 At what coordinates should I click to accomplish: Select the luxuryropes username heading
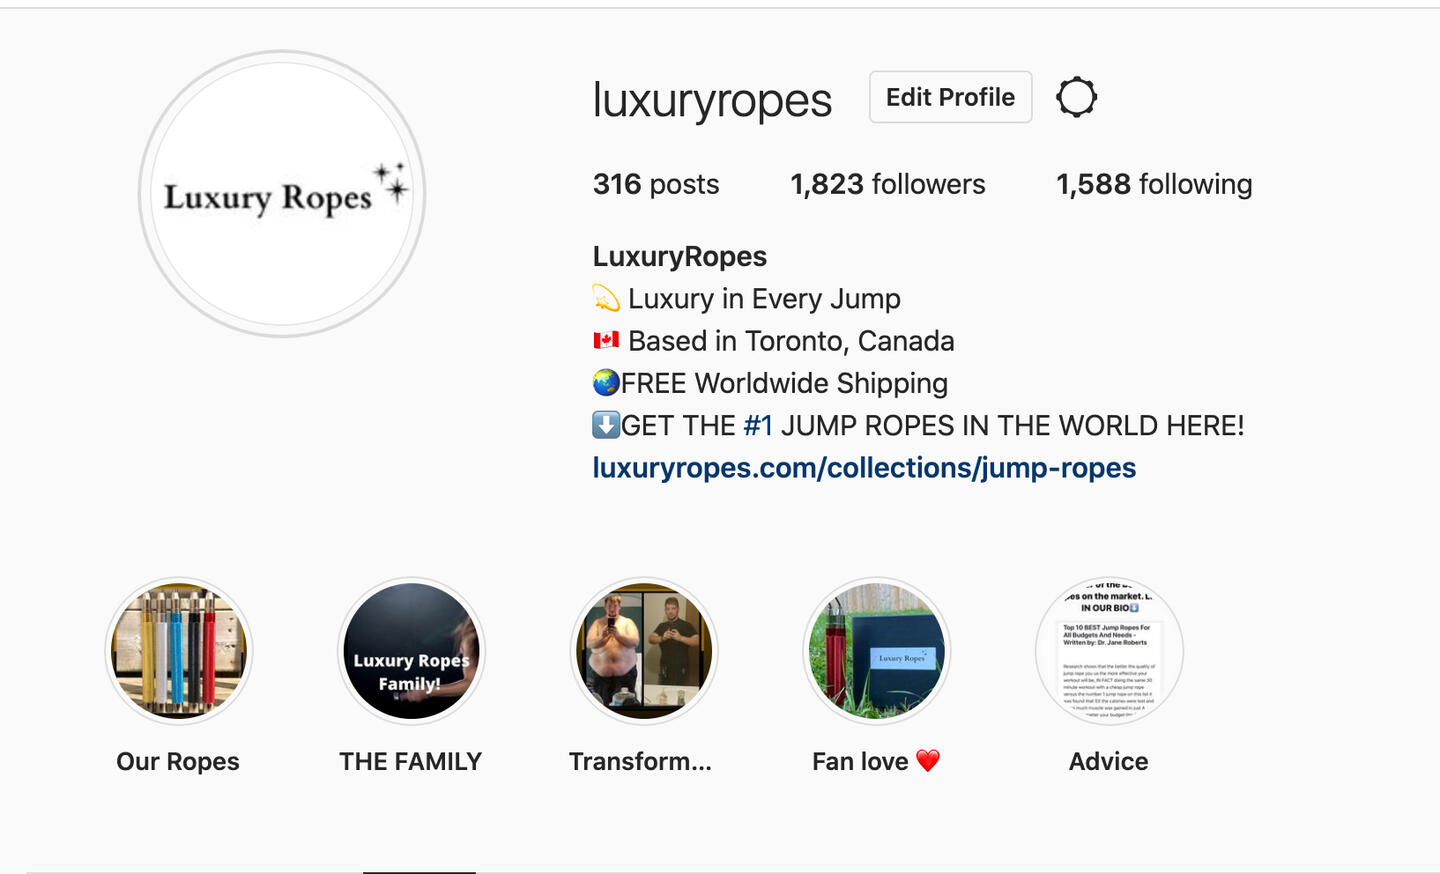pos(712,100)
